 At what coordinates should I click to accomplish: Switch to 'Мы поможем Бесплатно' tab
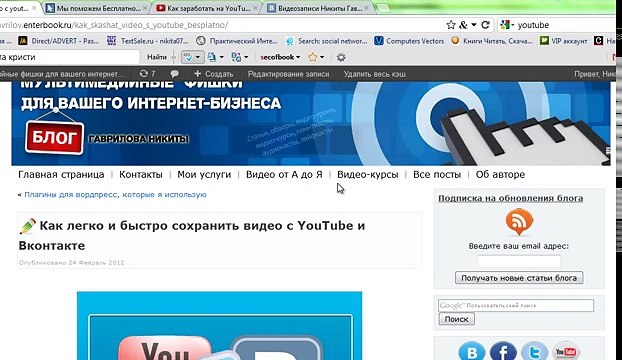tap(94, 8)
